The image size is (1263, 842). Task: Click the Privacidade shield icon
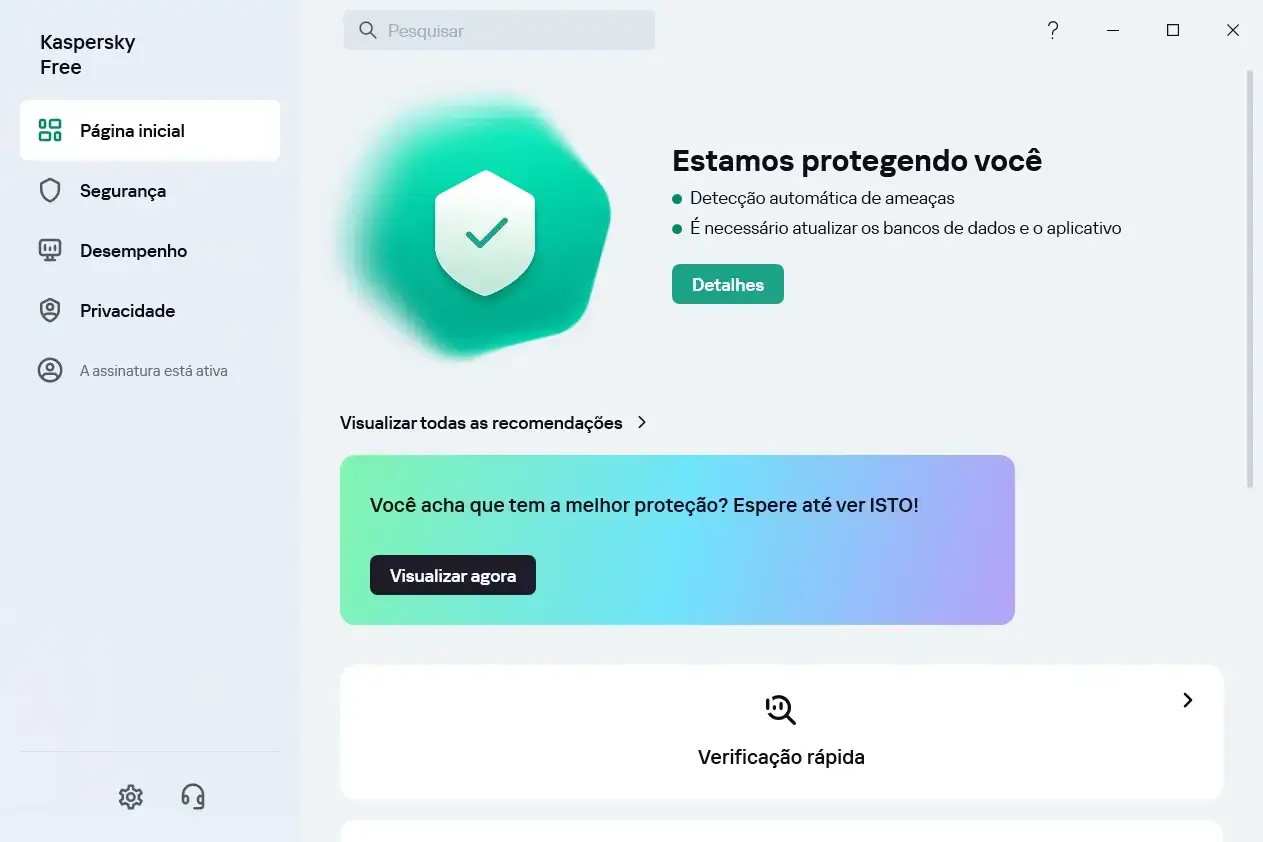click(50, 310)
